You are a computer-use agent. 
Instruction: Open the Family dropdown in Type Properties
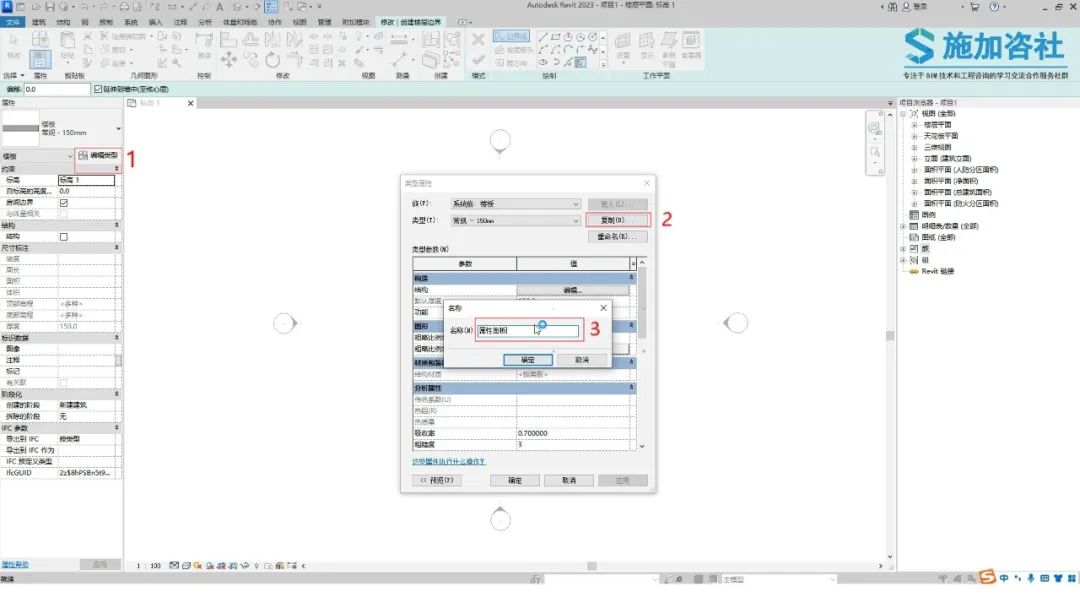pyautogui.click(x=515, y=204)
